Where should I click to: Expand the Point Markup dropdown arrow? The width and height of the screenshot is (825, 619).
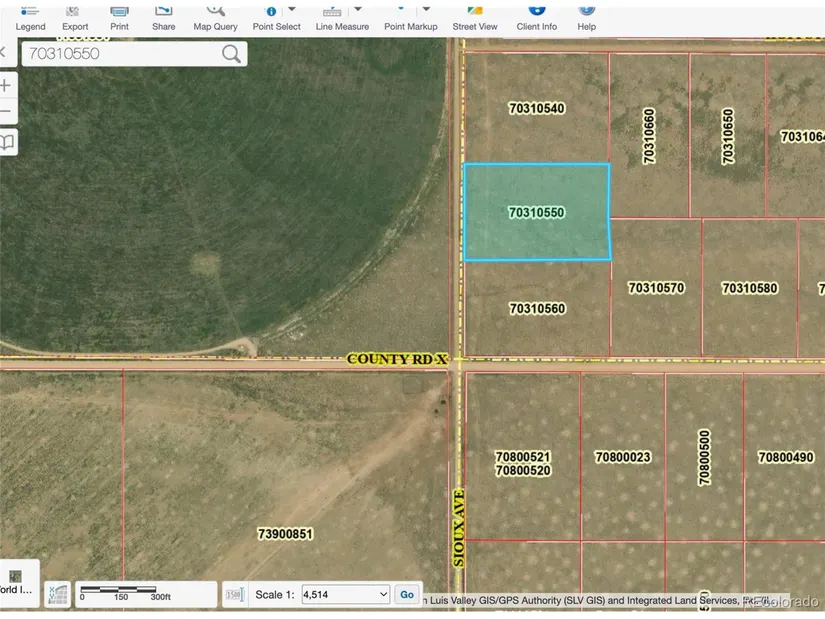point(428,10)
